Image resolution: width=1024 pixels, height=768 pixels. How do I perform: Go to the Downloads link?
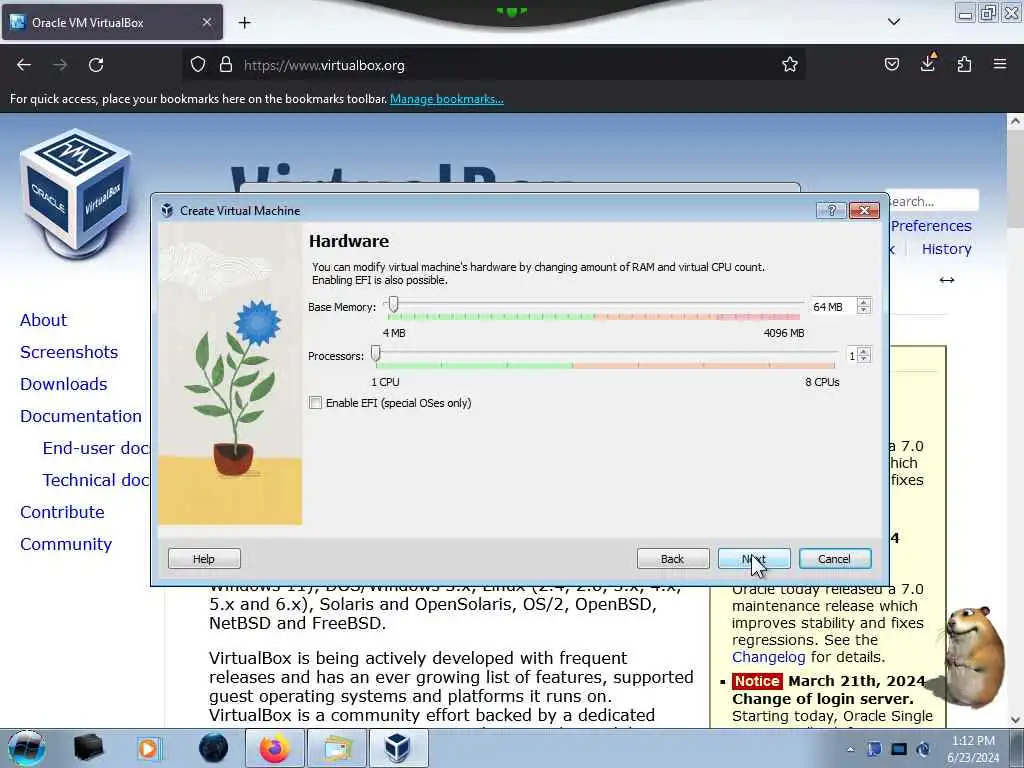point(63,384)
